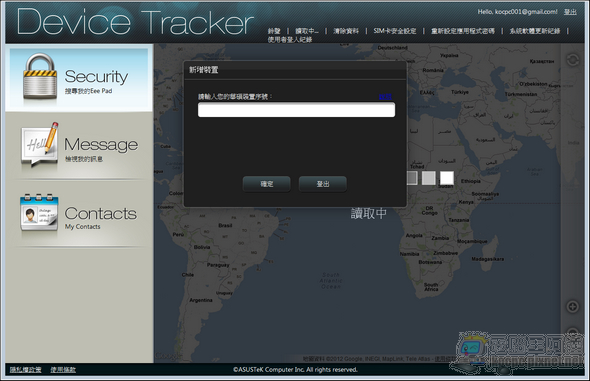Click the 登出 logout link beside email
The height and width of the screenshot is (381, 590).
coord(570,12)
